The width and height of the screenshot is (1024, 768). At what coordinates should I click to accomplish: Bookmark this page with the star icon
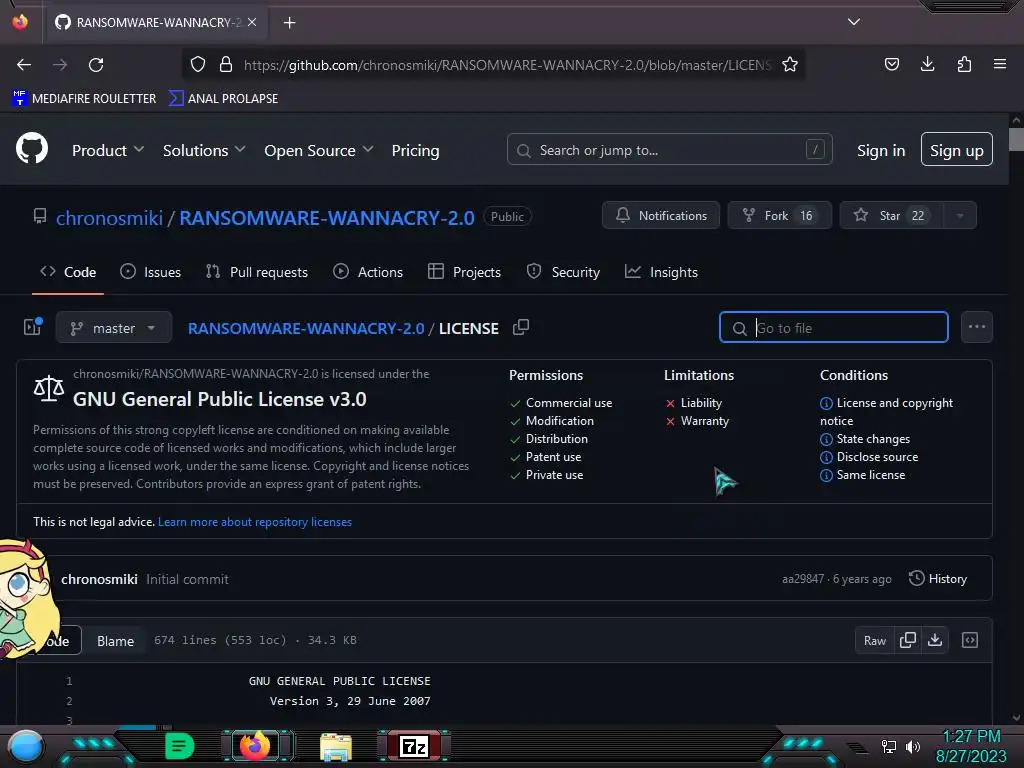790,64
